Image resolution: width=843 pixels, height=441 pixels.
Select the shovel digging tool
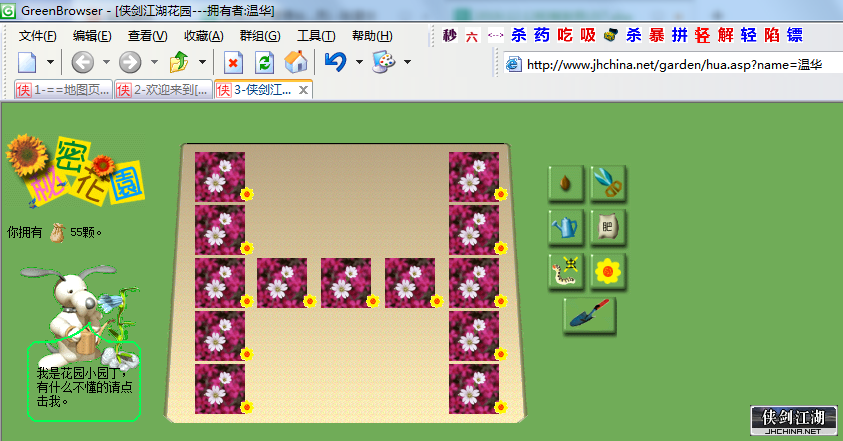point(589,315)
